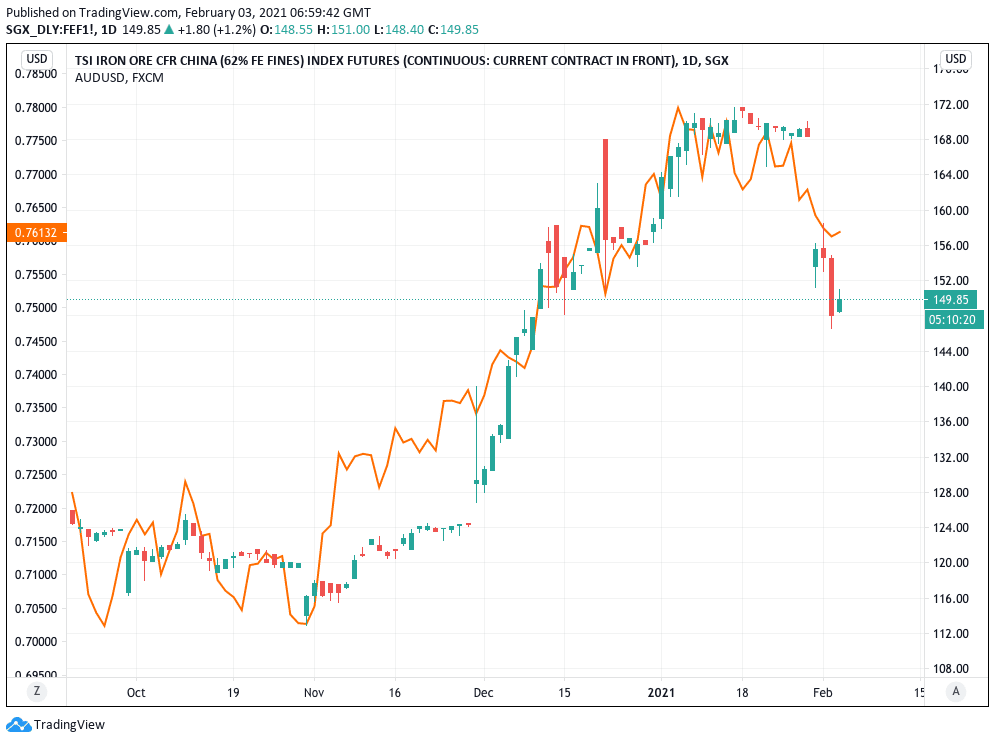Click the Dec label on time axis
The width and height of the screenshot is (995, 743).
point(483,692)
